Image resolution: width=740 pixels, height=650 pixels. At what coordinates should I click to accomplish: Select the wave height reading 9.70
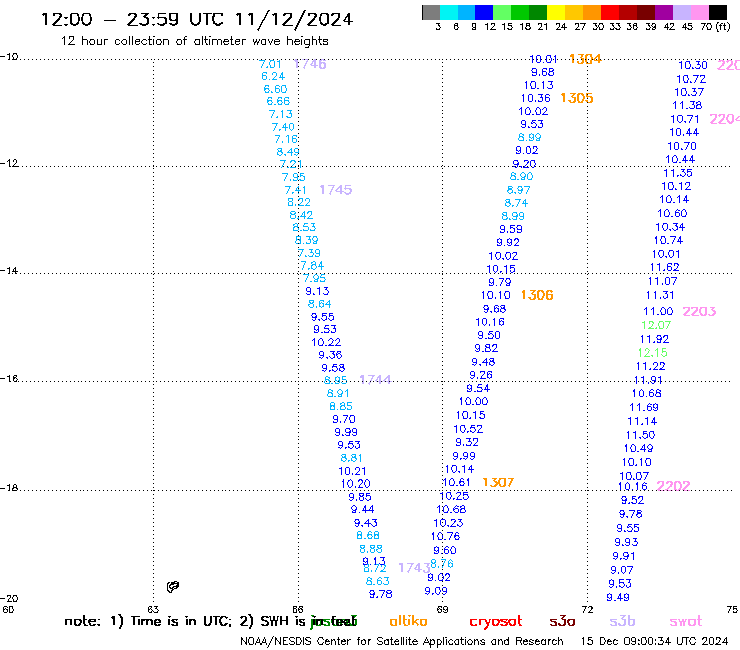tap(344, 419)
